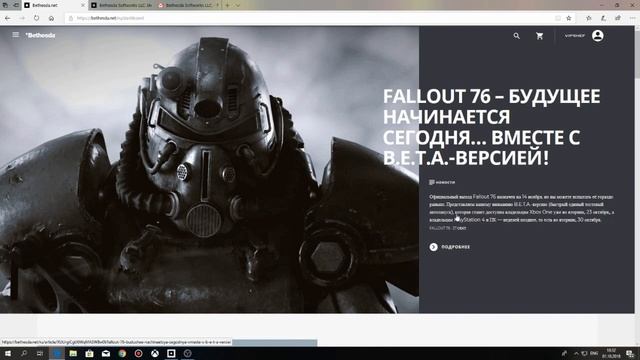This screenshot has width=640, height=360.
Task: Open a new tab with the plus button
Action: coord(227,5)
